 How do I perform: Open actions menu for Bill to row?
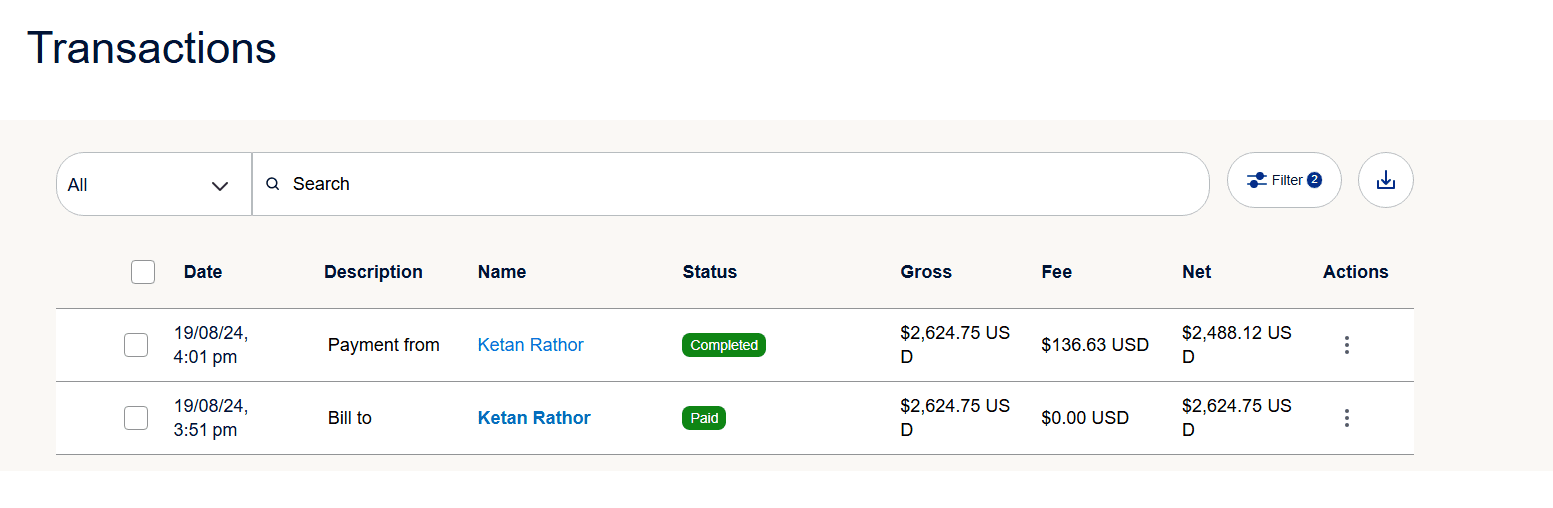tap(1347, 418)
